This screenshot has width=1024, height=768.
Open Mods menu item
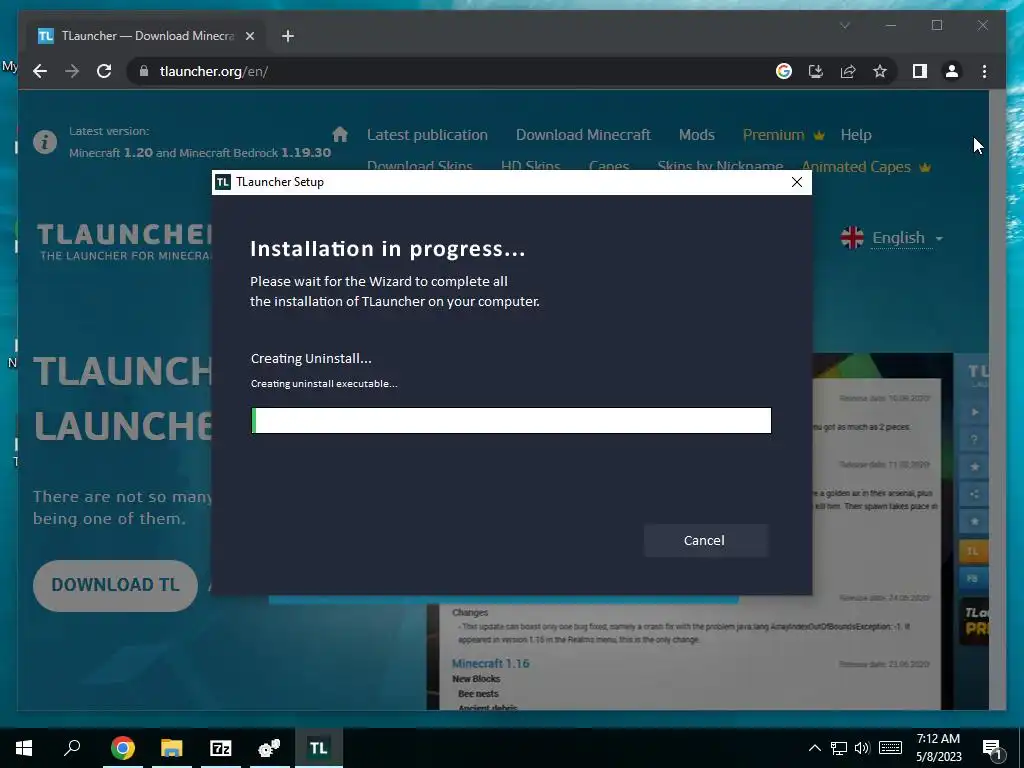click(696, 135)
